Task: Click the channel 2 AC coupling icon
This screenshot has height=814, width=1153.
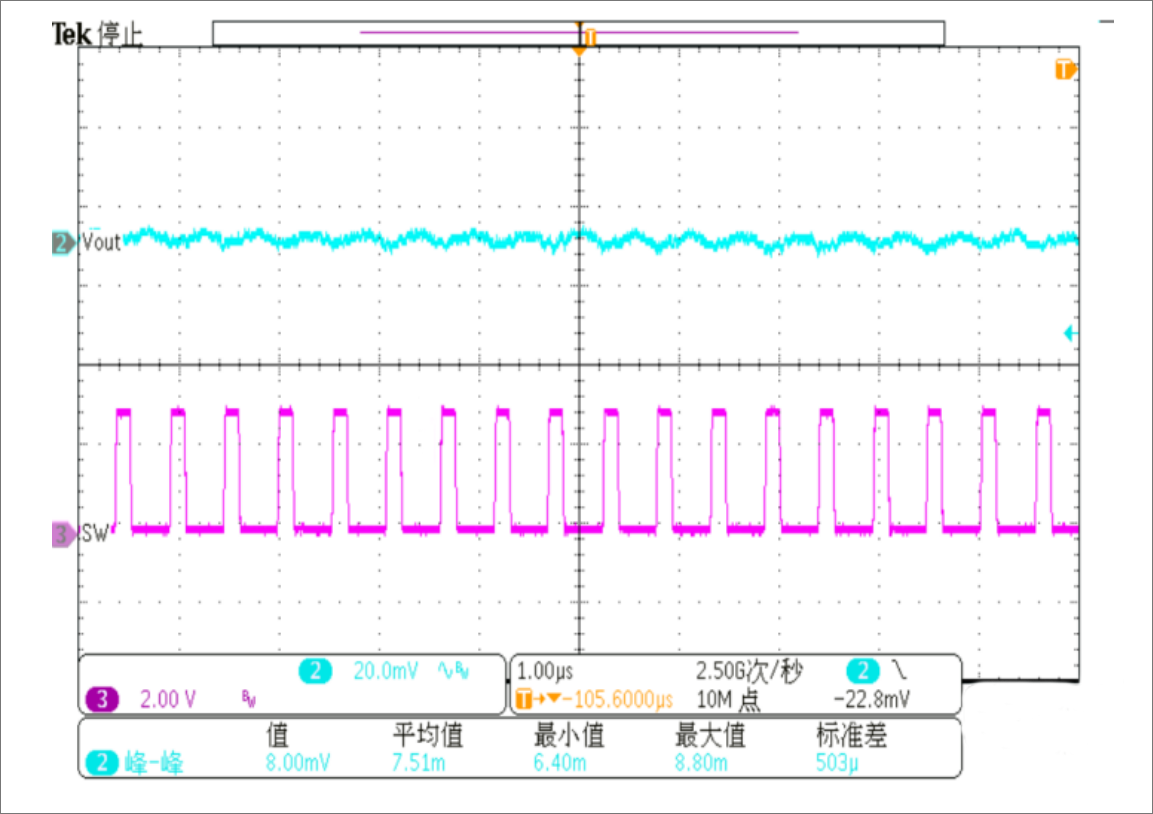Action: (x=444, y=670)
